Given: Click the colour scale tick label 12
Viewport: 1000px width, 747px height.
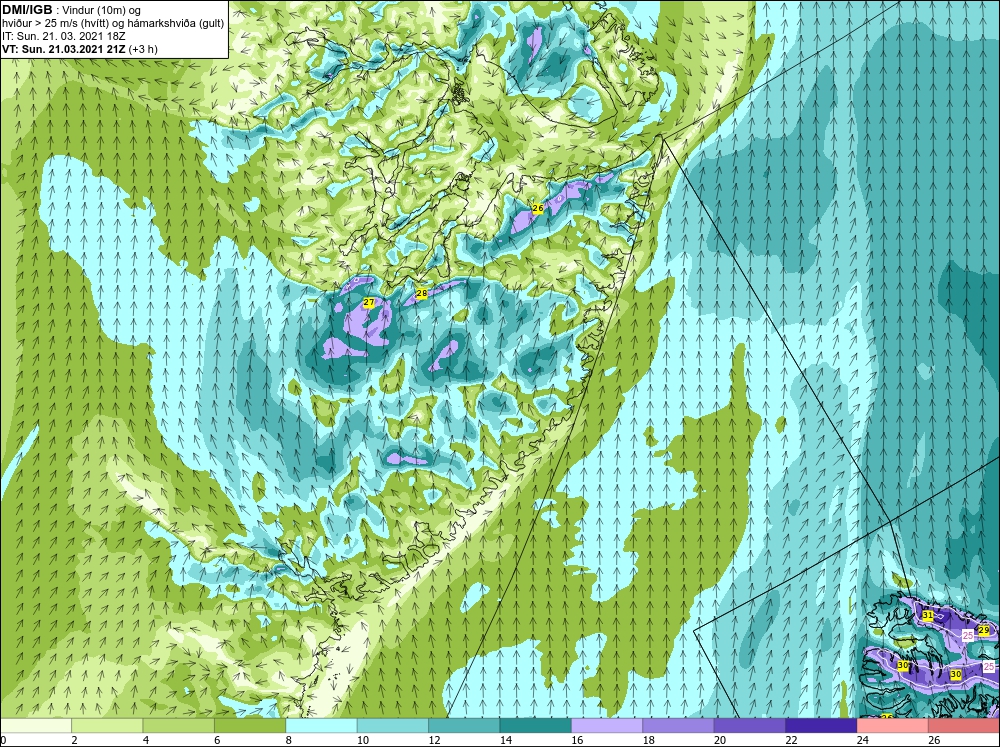Looking at the screenshot, I should [434, 740].
